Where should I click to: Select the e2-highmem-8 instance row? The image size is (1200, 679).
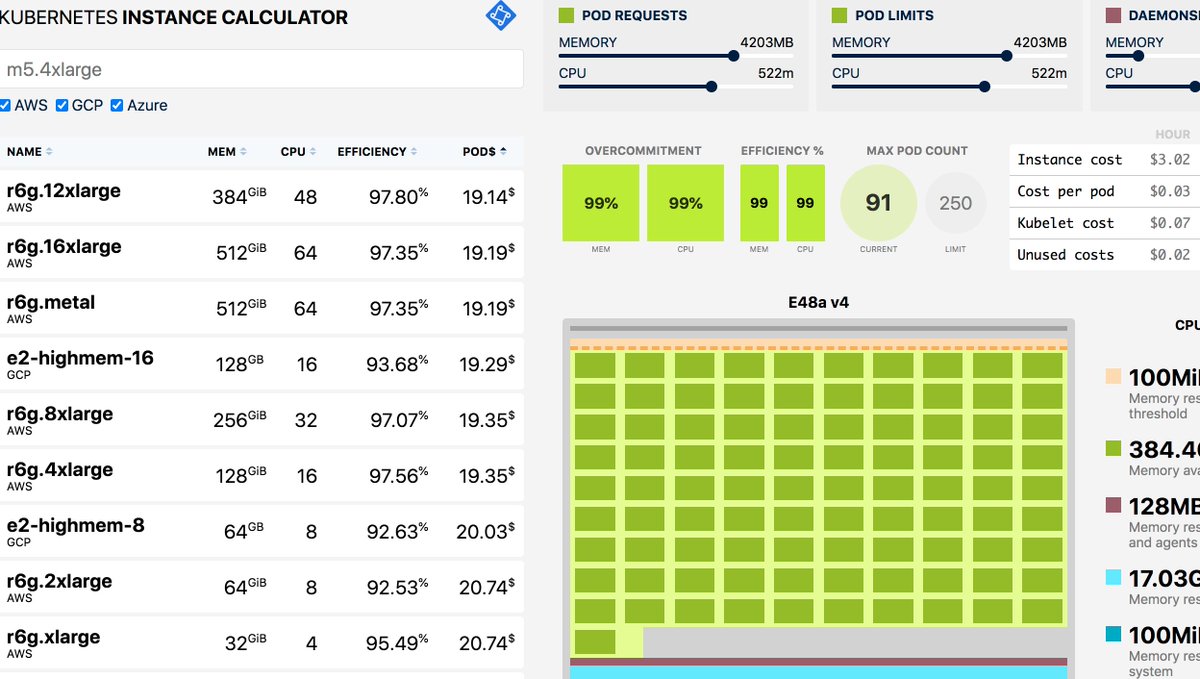coord(261,532)
